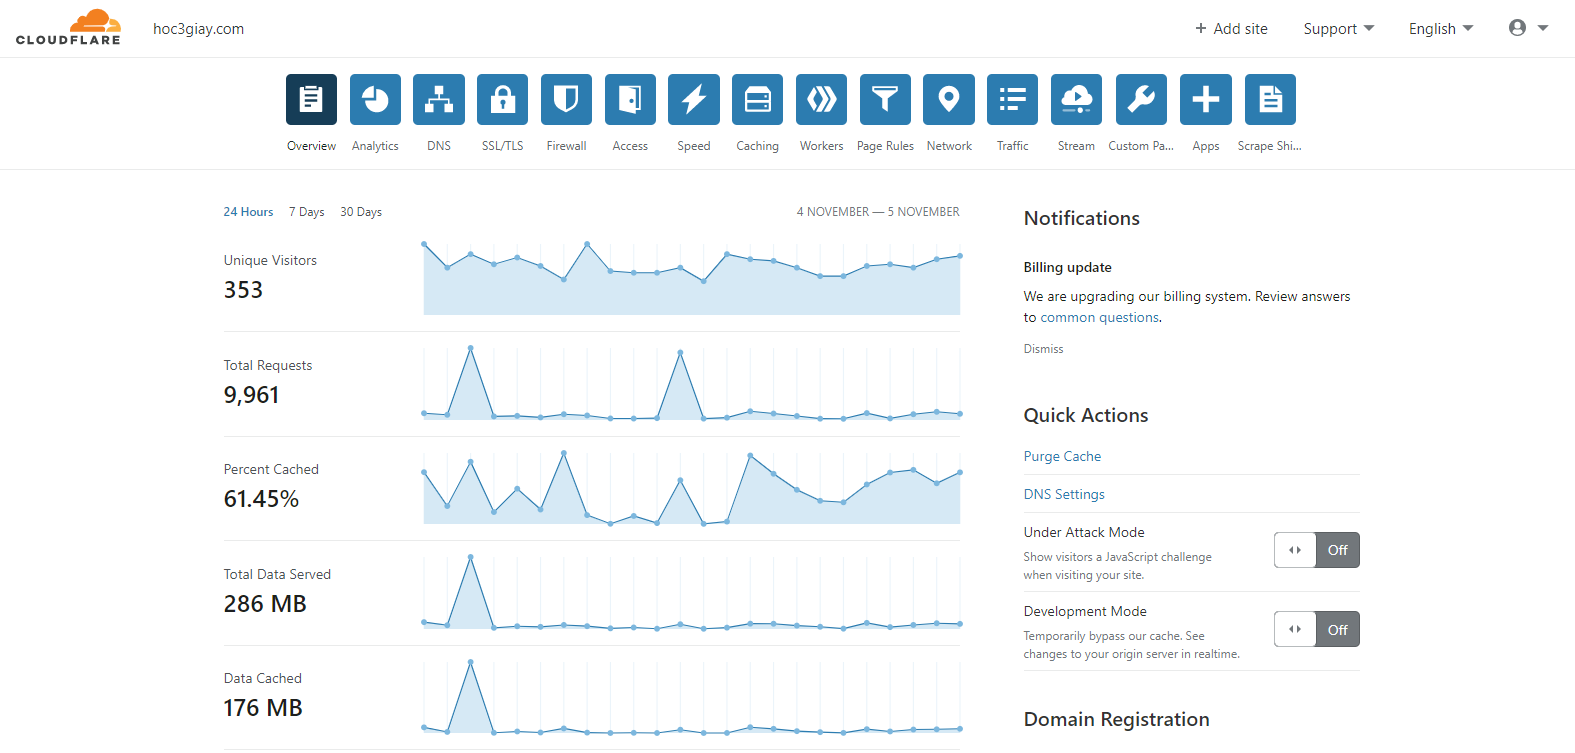The image size is (1575, 753).
Task: Select the 30 Days time range
Action: pyautogui.click(x=361, y=212)
